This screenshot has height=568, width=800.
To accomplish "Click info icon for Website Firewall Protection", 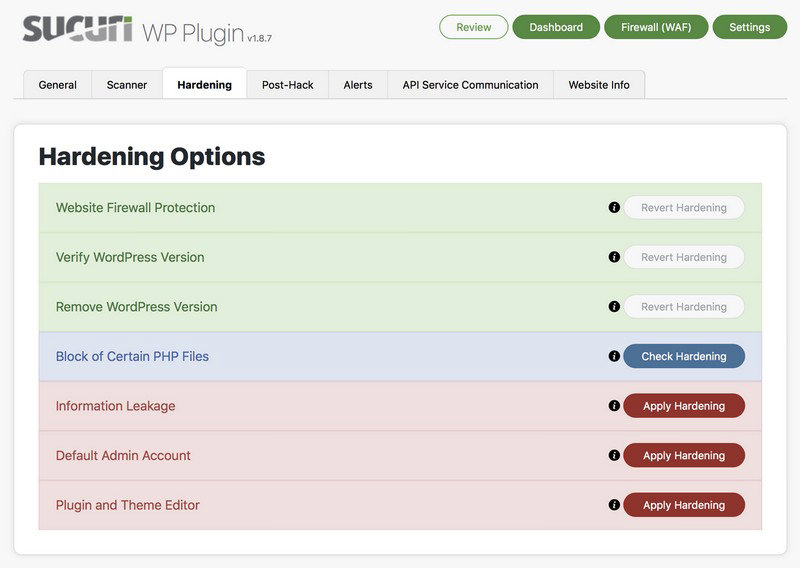I will 614,207.
